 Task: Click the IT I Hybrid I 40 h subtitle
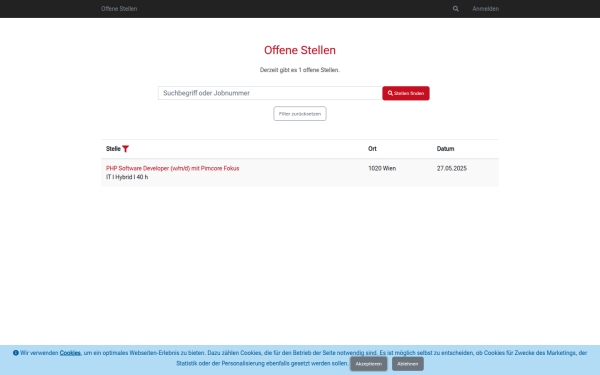(127, 177)
